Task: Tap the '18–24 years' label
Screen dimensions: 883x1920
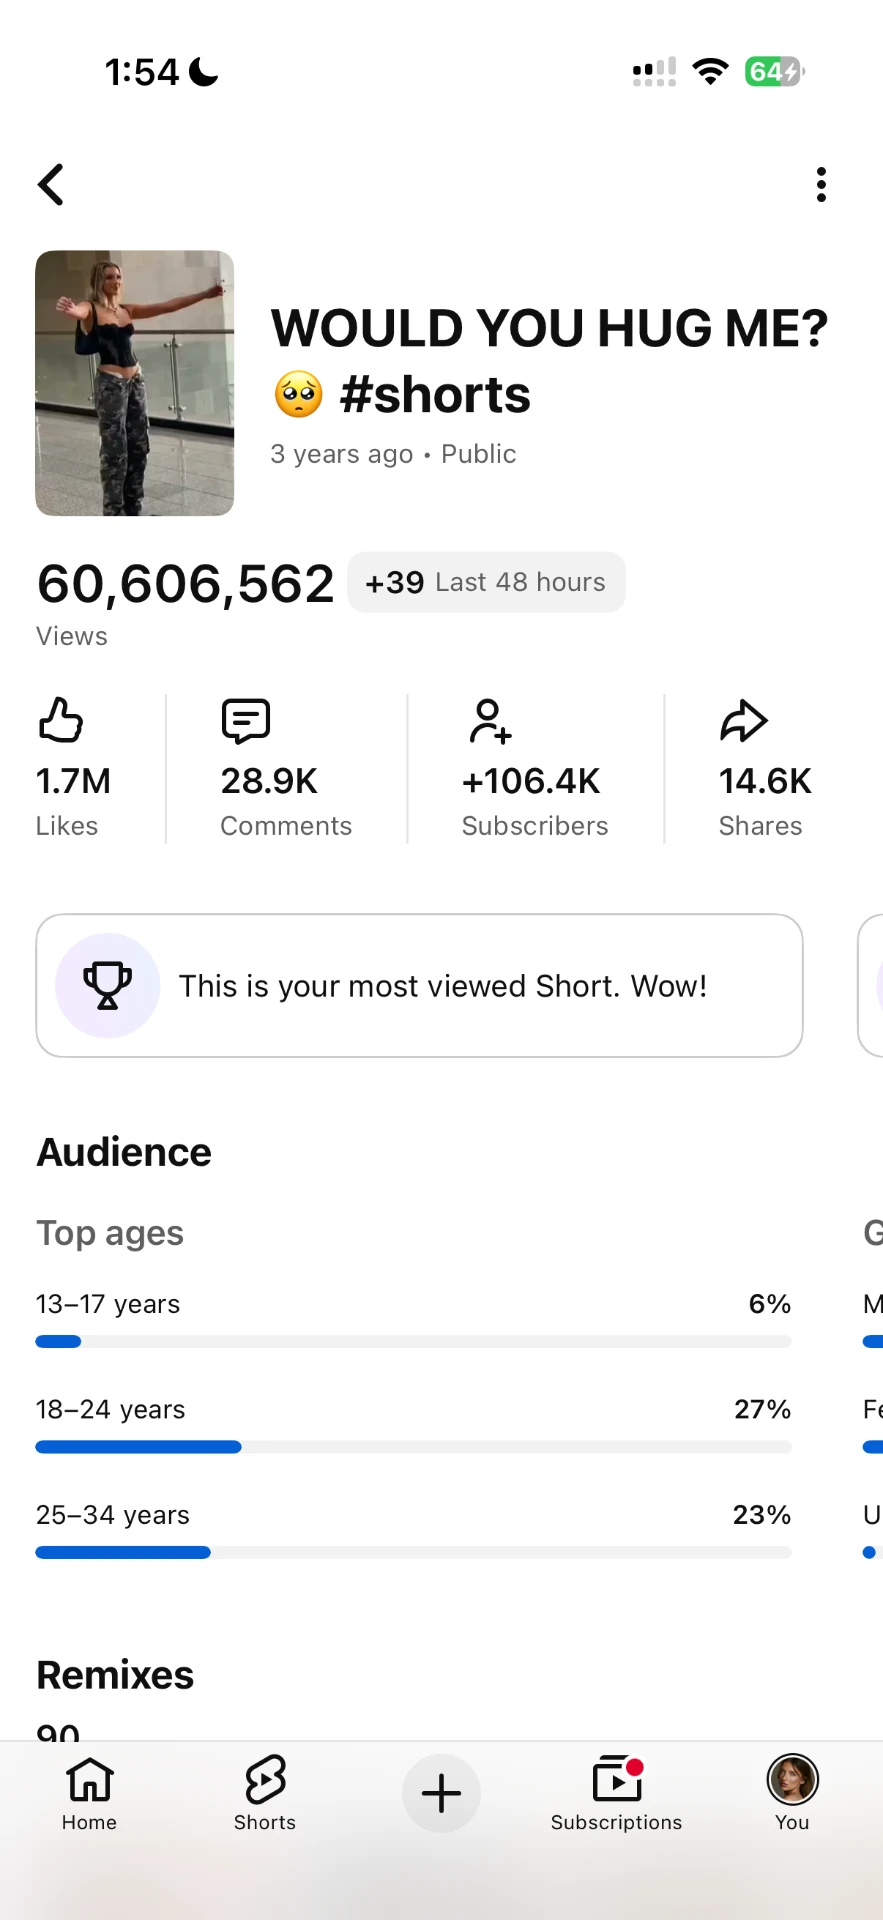Action: (110, 1410)
